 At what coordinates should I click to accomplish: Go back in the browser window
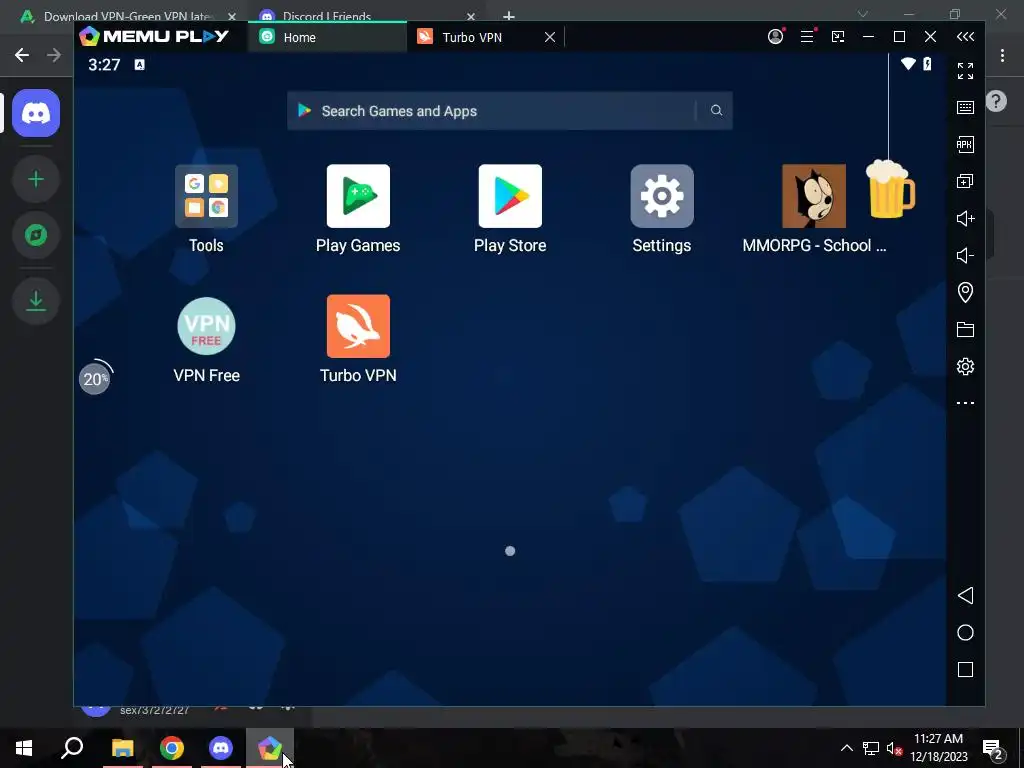coord(22,55)
